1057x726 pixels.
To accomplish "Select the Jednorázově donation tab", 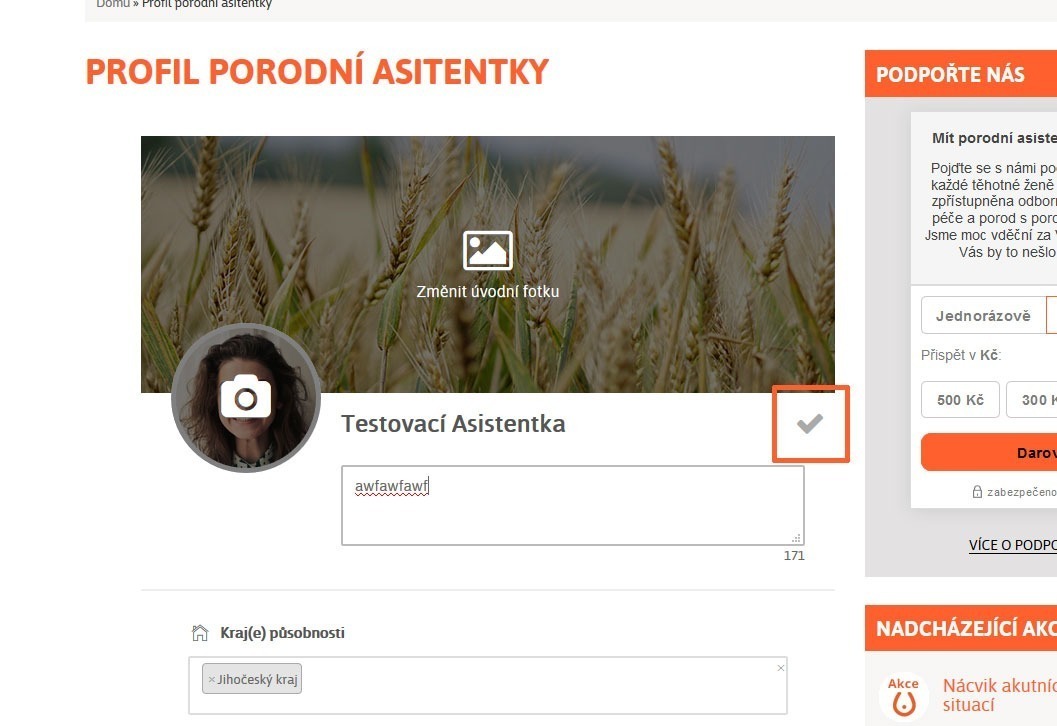I will coord(983,315).
